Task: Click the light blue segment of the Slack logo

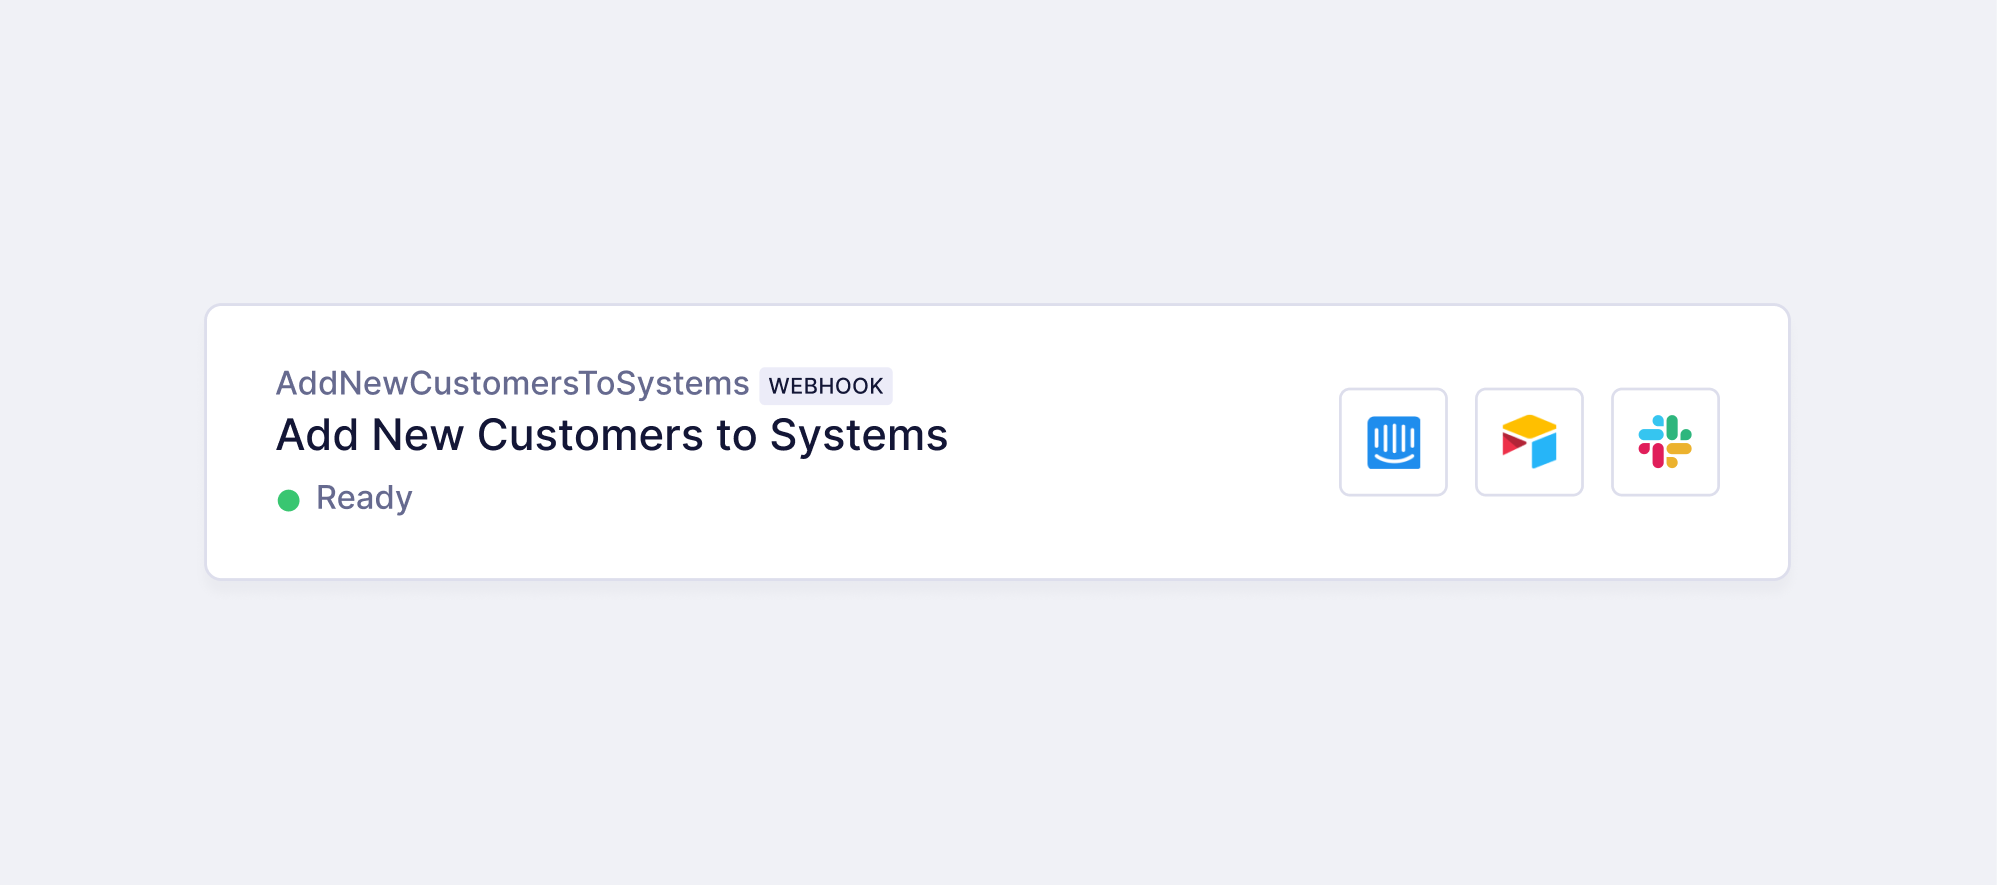Action: (1651, 432)
